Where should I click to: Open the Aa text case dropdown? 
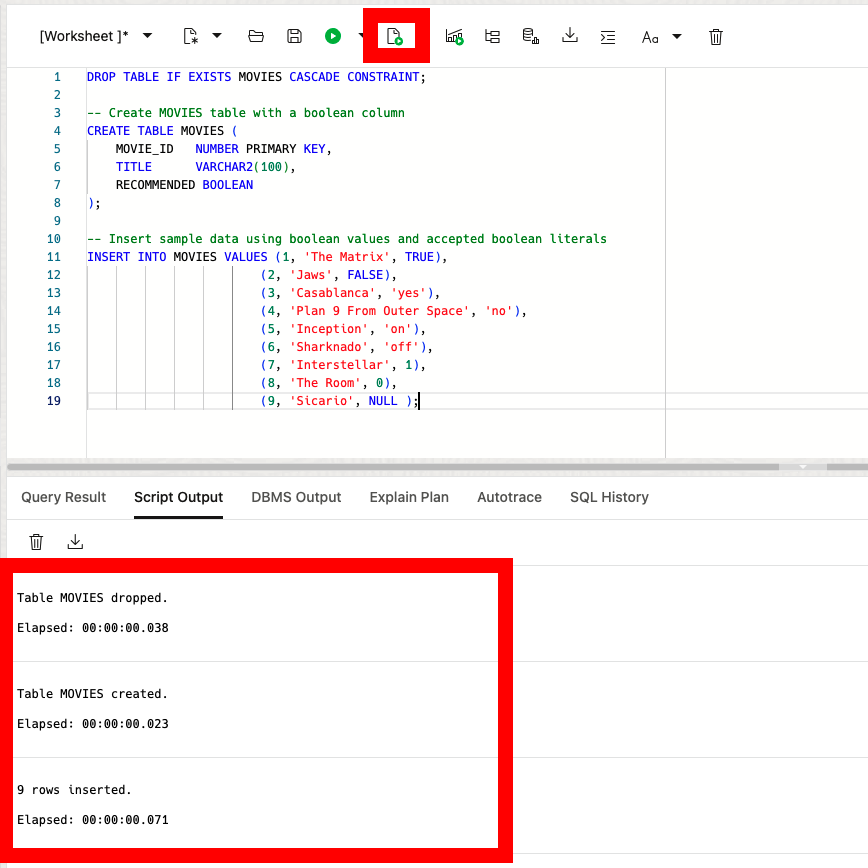677,37
